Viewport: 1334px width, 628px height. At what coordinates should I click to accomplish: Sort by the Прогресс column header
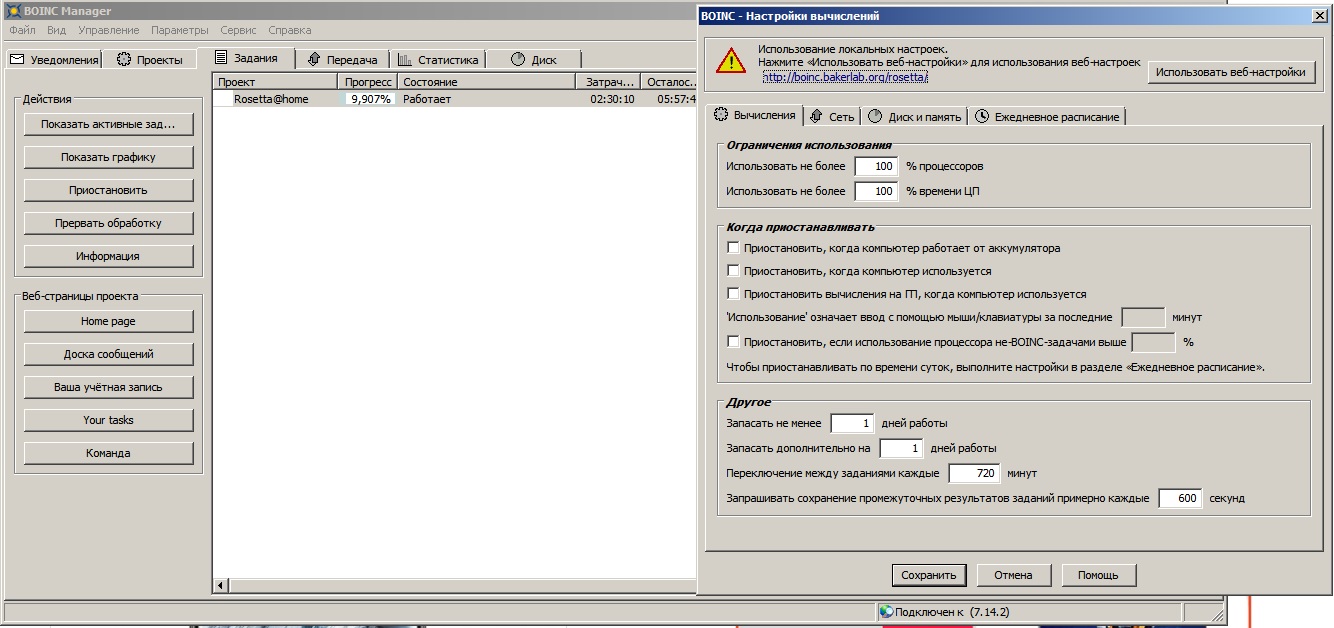coord(368,82)
